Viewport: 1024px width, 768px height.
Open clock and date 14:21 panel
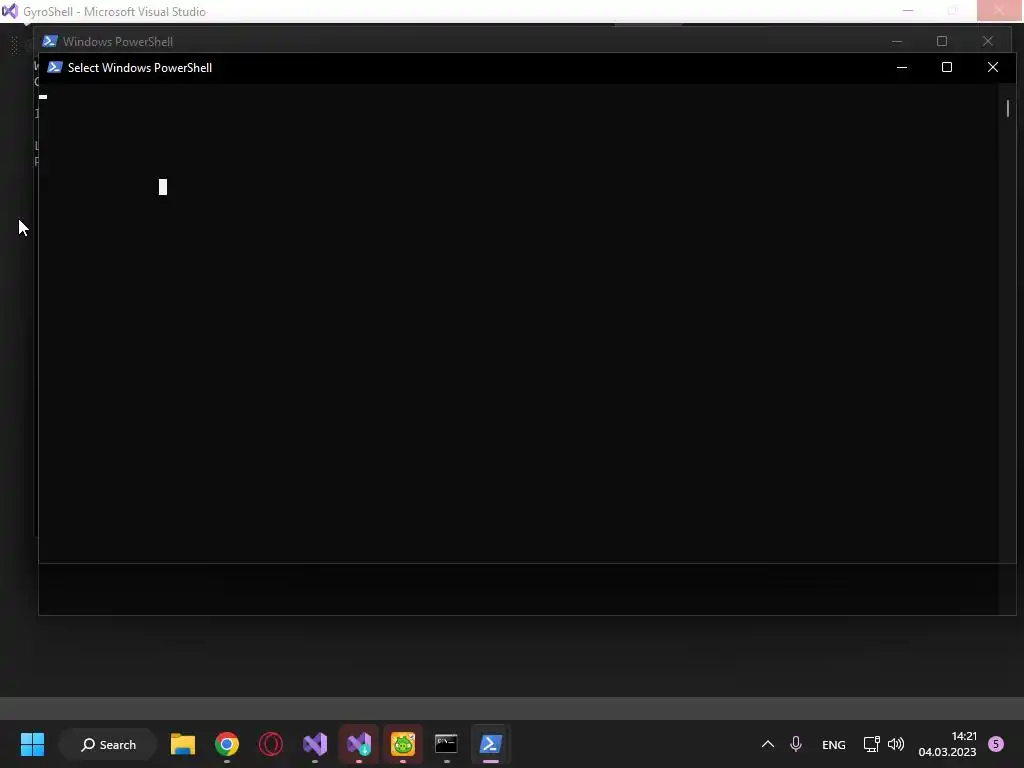pyautogui.click(x=947, y=744)
